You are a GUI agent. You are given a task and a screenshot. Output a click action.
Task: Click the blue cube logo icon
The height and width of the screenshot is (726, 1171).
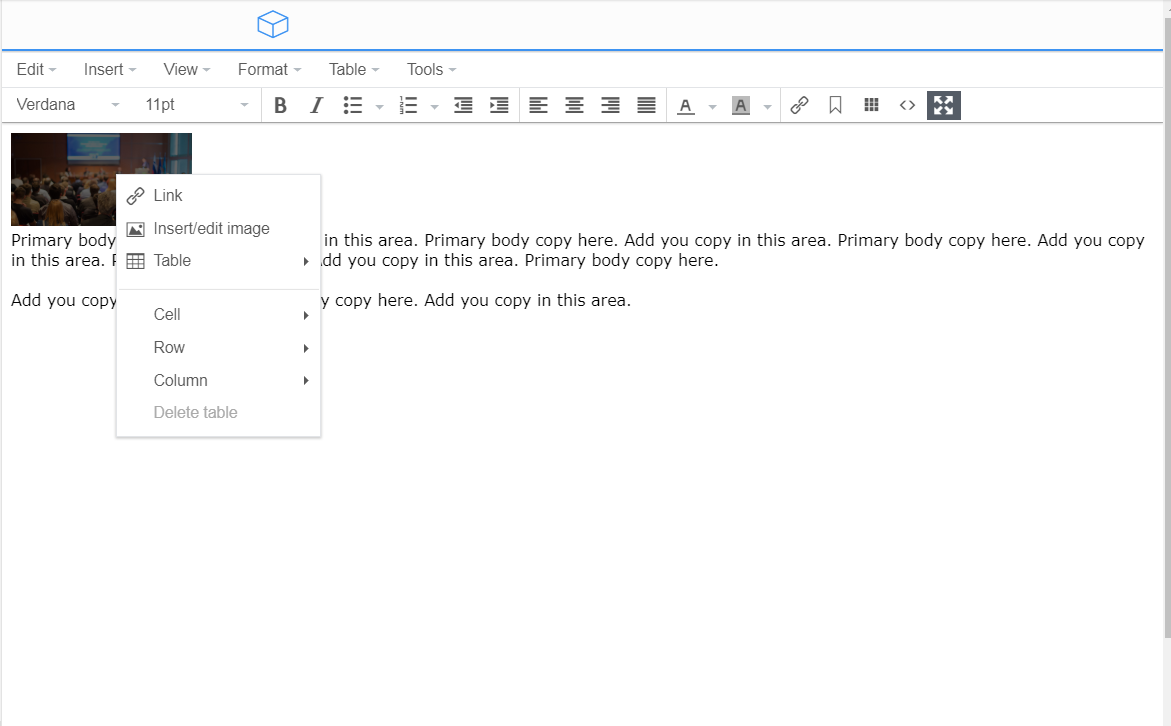[x=273, y=24]
